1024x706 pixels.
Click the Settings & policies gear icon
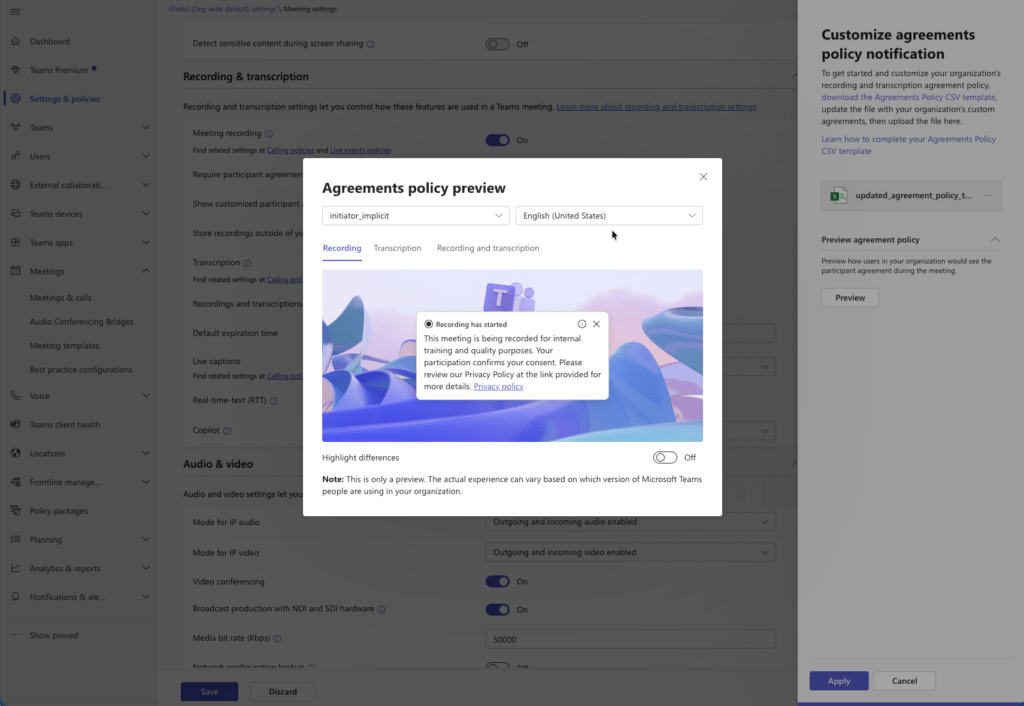[x=16, y=99]
